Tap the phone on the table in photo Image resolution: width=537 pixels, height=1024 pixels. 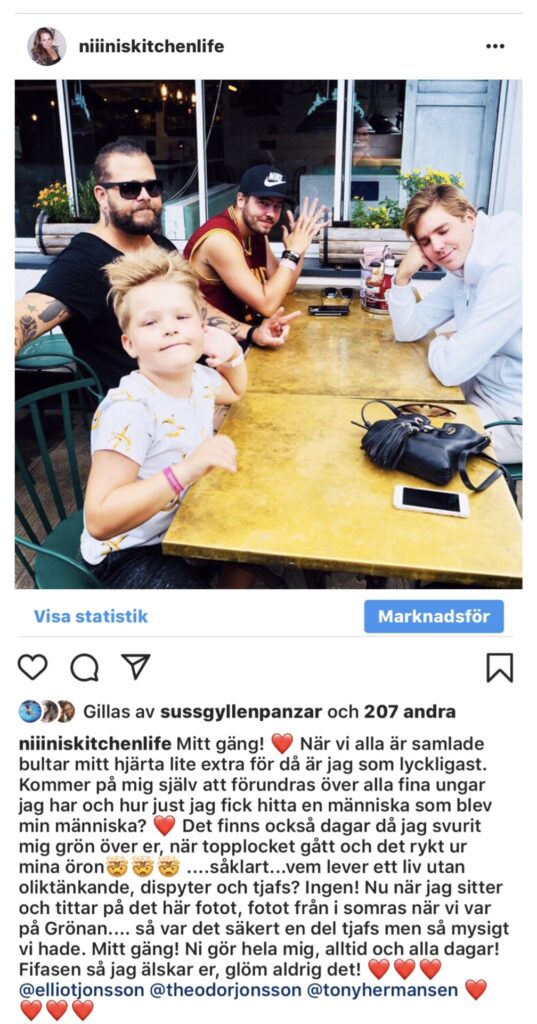coord(431,501)
